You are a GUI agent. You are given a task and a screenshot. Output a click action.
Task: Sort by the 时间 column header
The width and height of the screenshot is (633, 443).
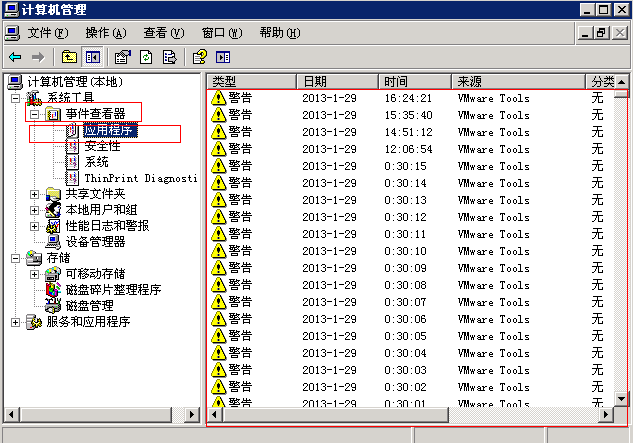point(415,82)
